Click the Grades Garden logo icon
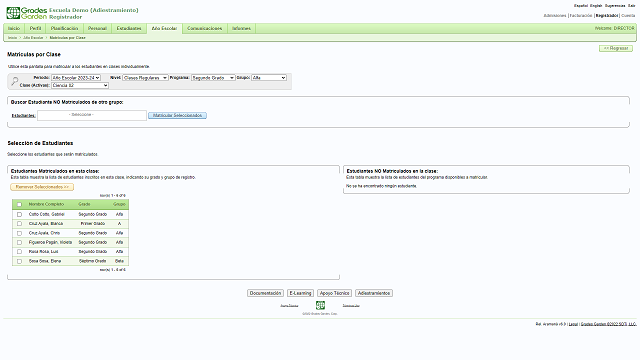The width and height of the screenshot is (640, 360). point(13,13)
